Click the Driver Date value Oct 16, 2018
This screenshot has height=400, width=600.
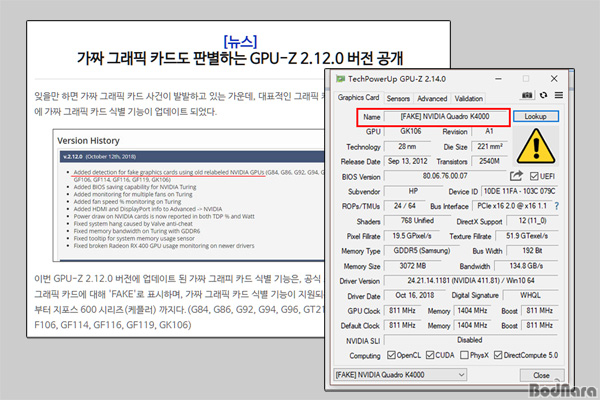pyautogui.click(x=415, y=295)
